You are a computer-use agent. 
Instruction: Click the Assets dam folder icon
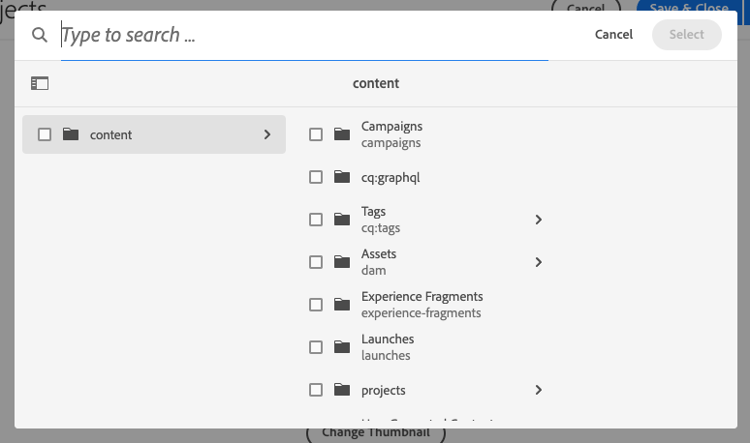click(x=343, y=262)
